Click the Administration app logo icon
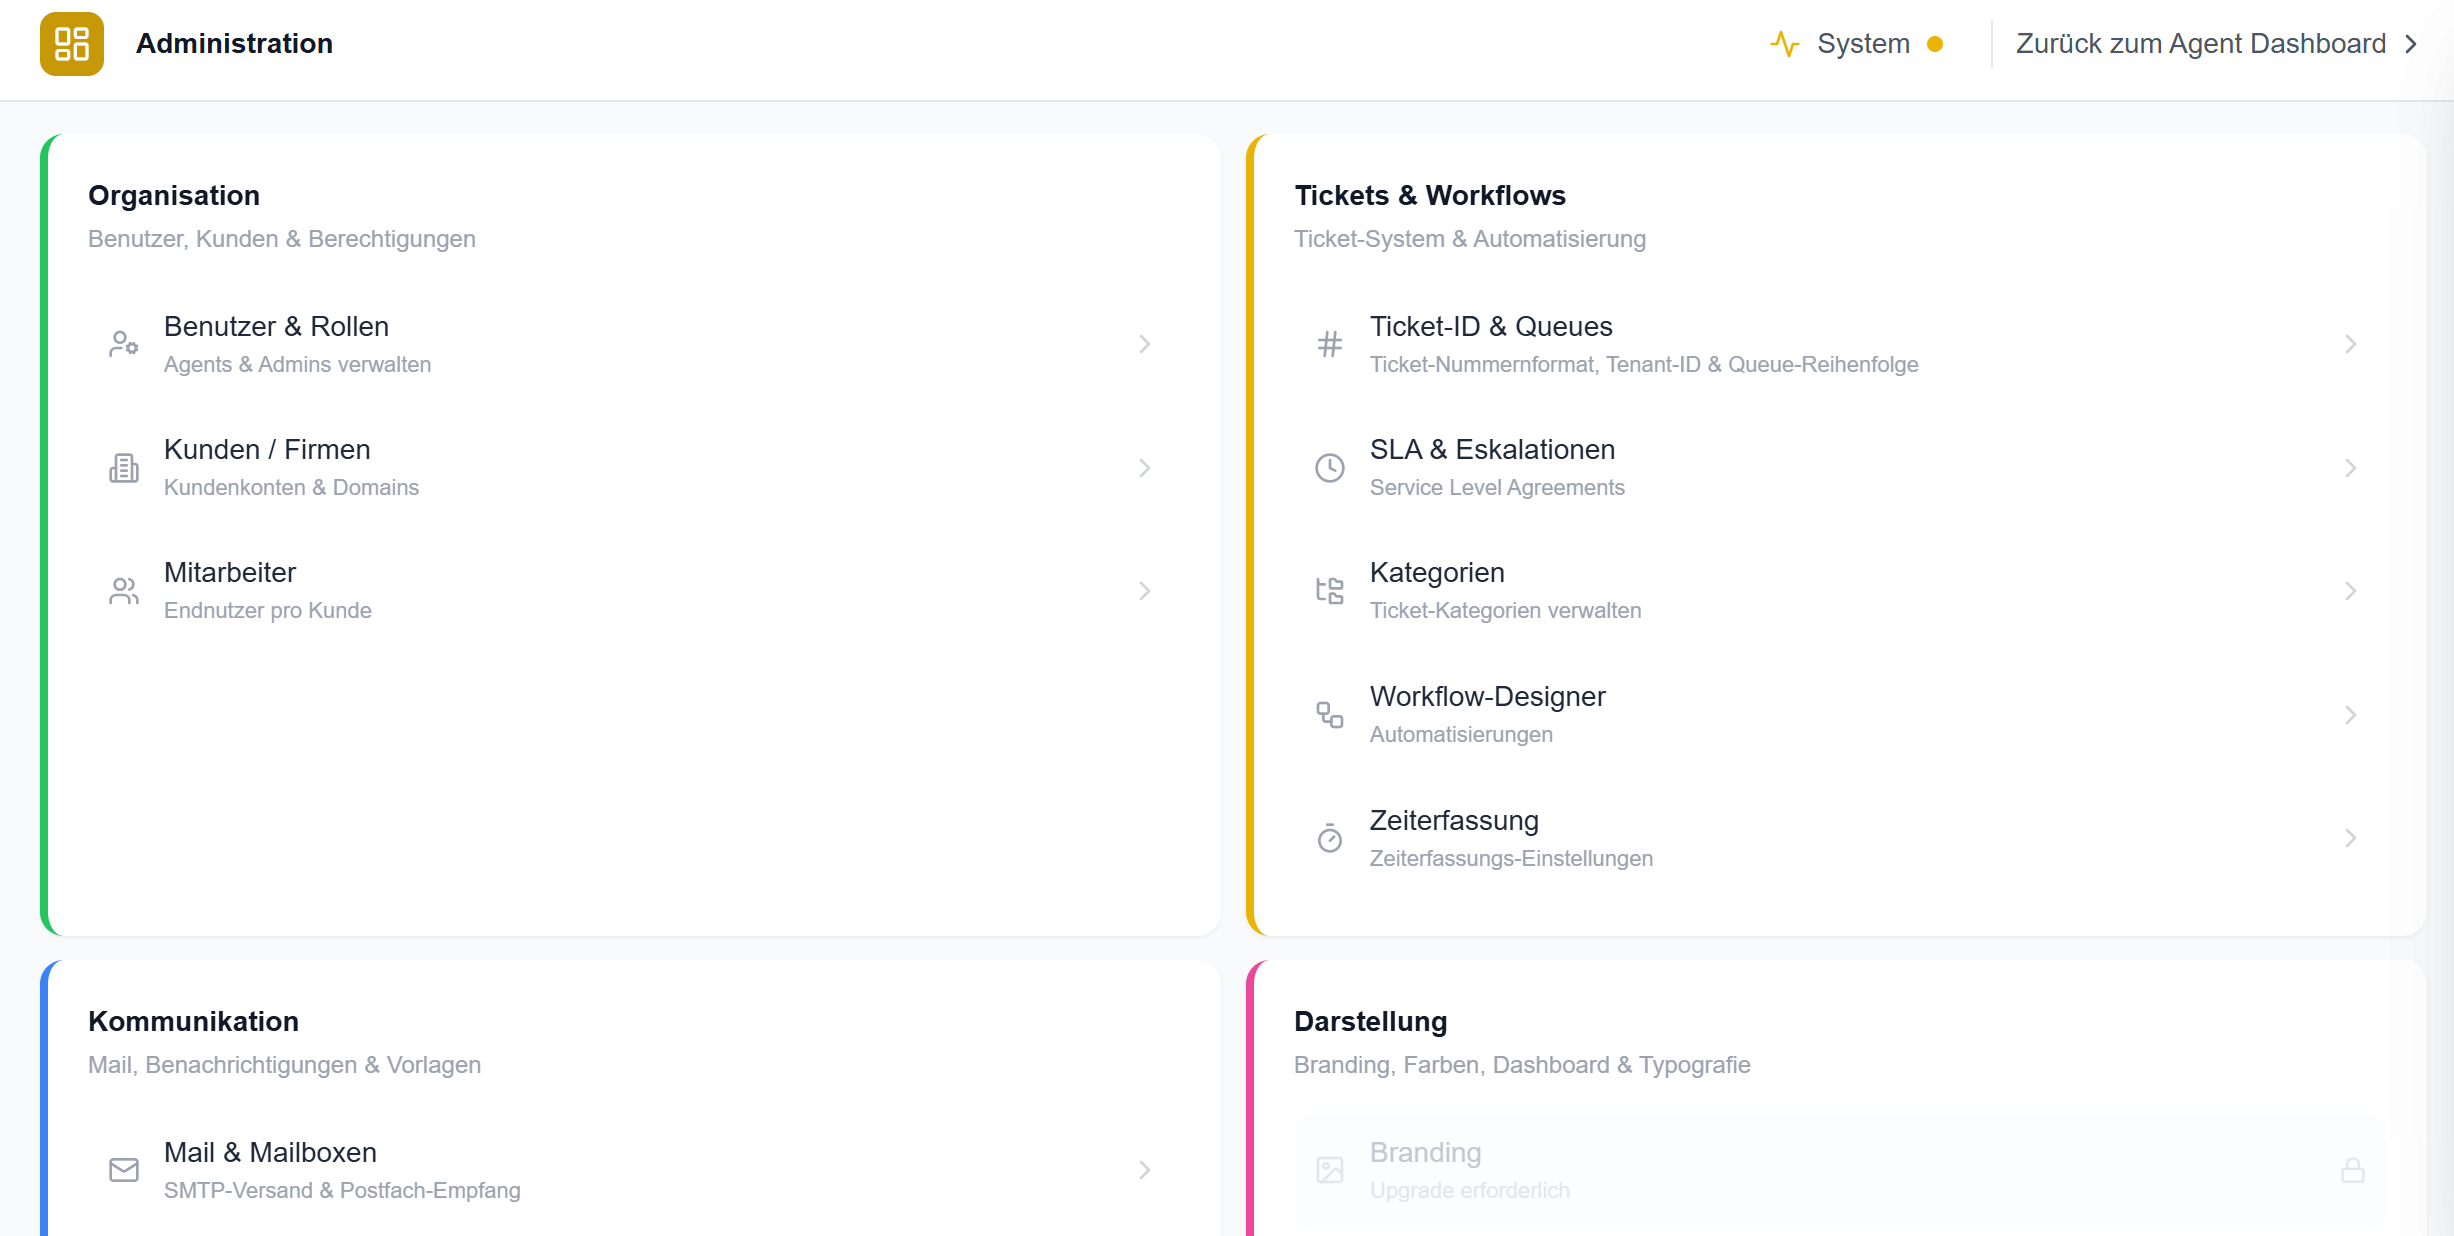The height and width of the screenshot is (1236, 2454). pos(71,43)
